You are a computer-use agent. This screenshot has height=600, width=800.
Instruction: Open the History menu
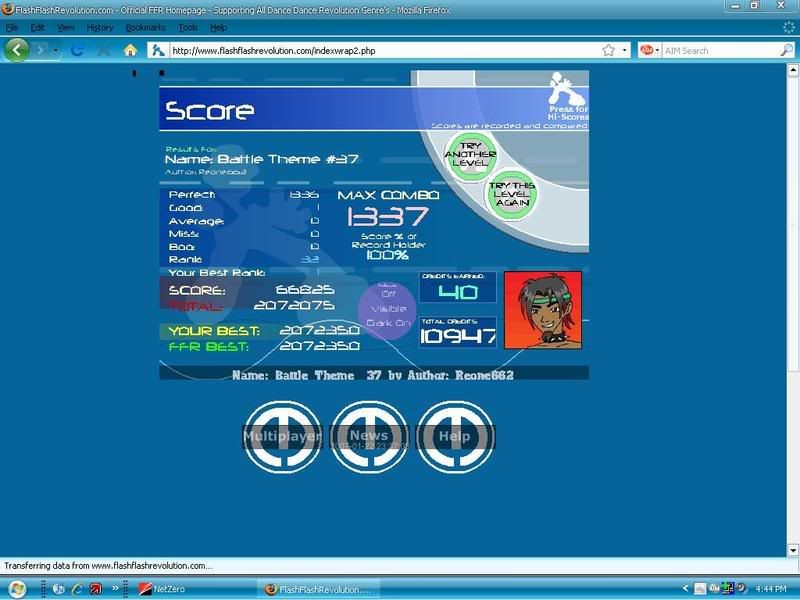click(x=100, y=28)
